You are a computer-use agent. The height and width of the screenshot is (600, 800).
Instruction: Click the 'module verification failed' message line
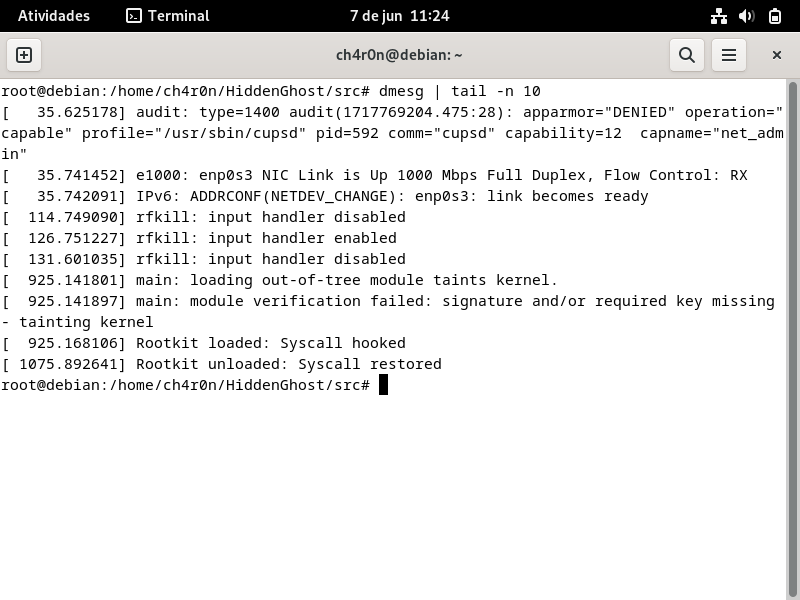(x=482, y=301)
